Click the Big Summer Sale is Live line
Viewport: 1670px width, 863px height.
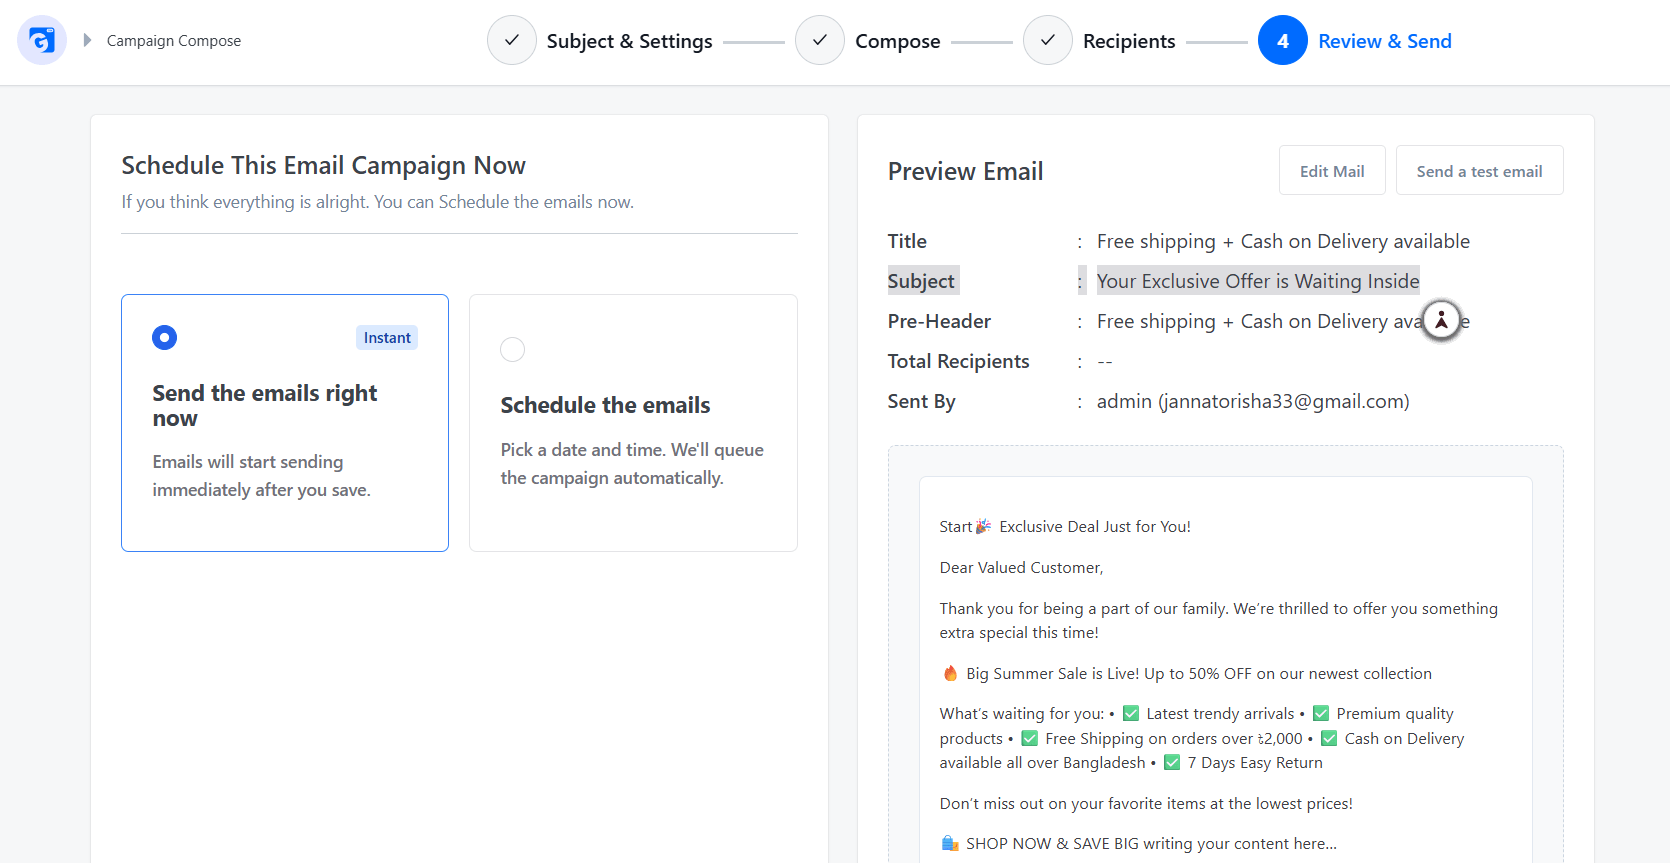point(1186,673)
